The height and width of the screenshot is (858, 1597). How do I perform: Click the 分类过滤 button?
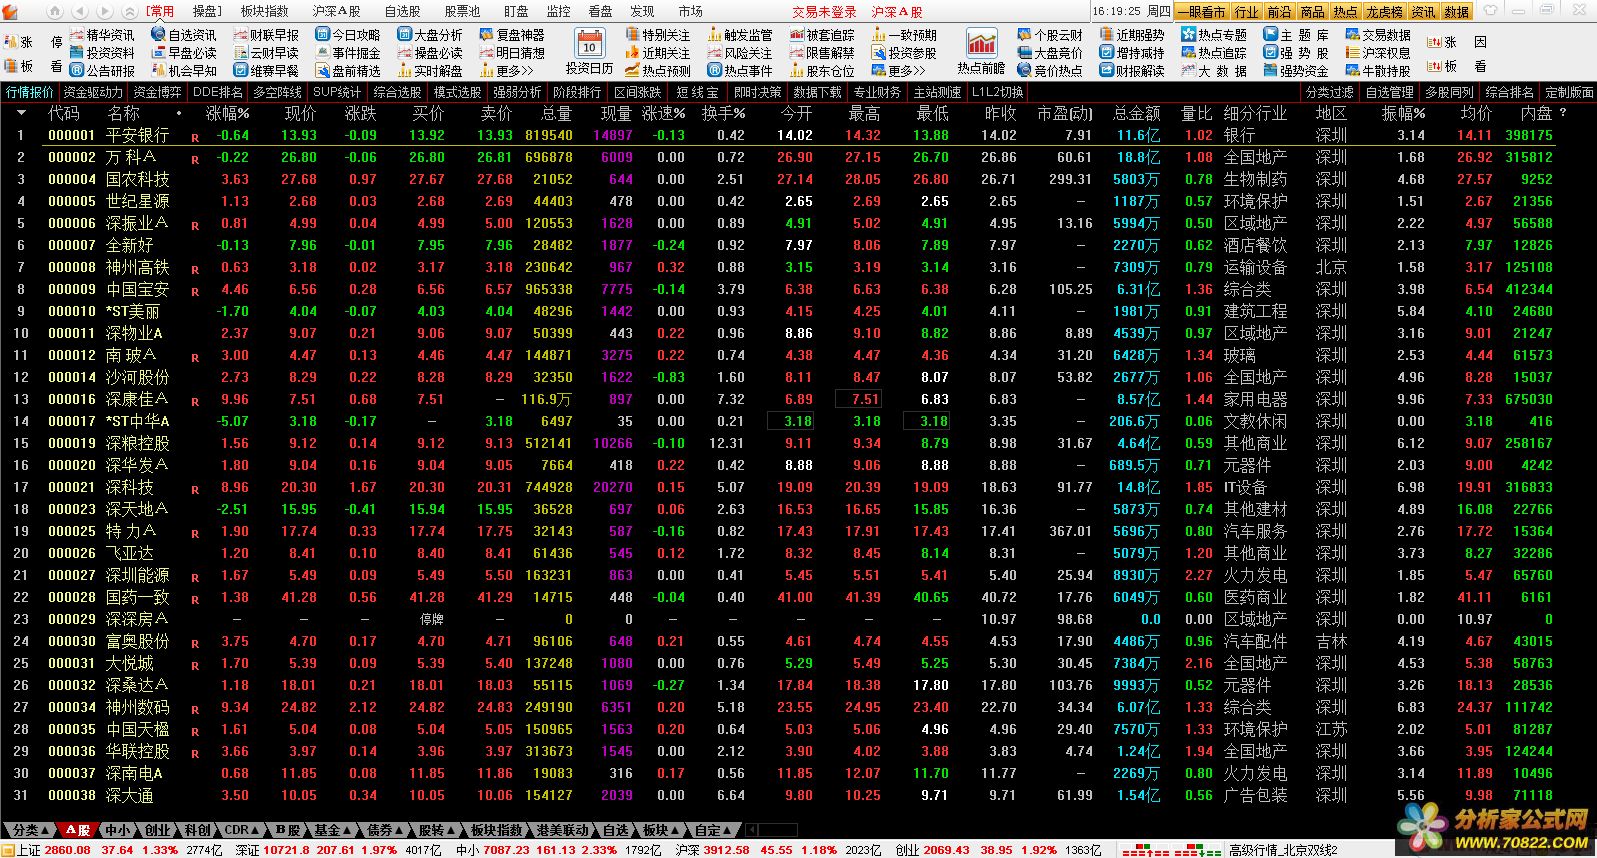(1330, 92)
